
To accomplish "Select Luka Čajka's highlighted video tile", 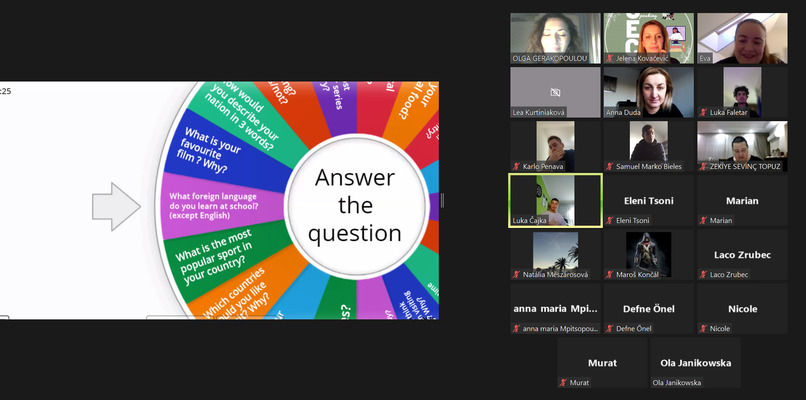I will [555, 199].
